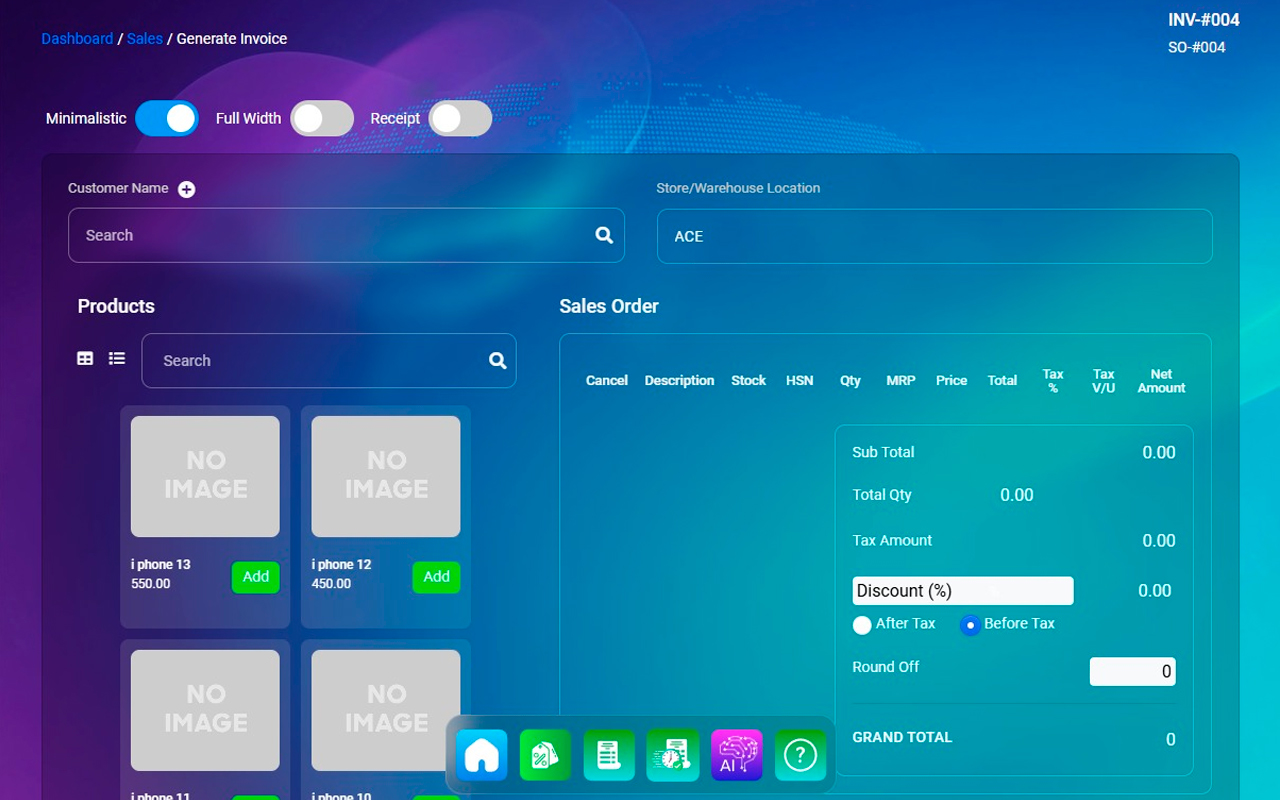This screenshot has width=1280, height=800.
Task: Go to Dashboard breadcrumb link
Action: click(x=77, y=39)
